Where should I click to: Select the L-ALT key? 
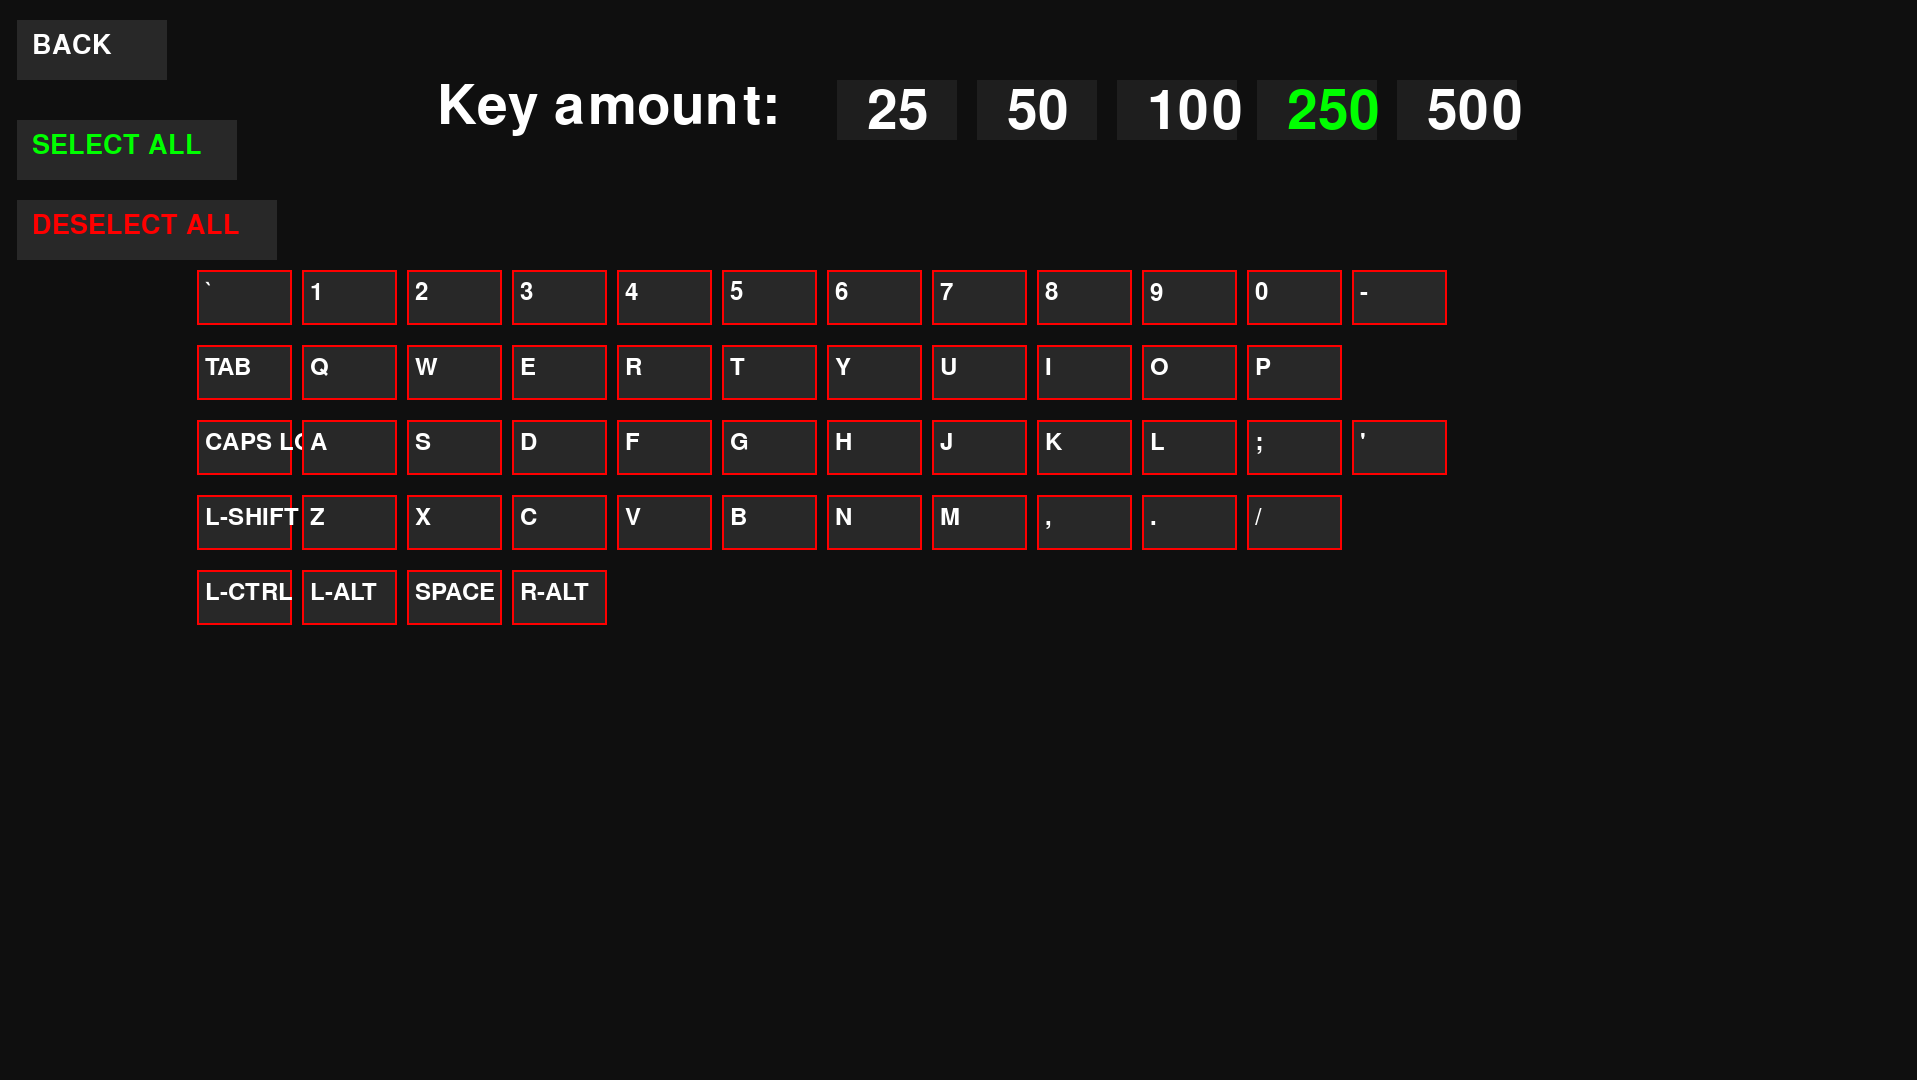(349, 597)
